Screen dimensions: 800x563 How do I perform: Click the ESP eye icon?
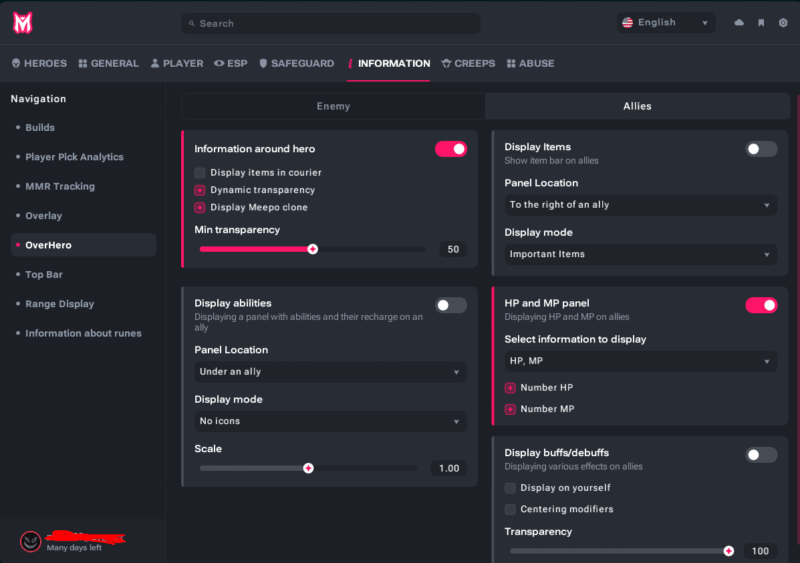pos(219,63)
